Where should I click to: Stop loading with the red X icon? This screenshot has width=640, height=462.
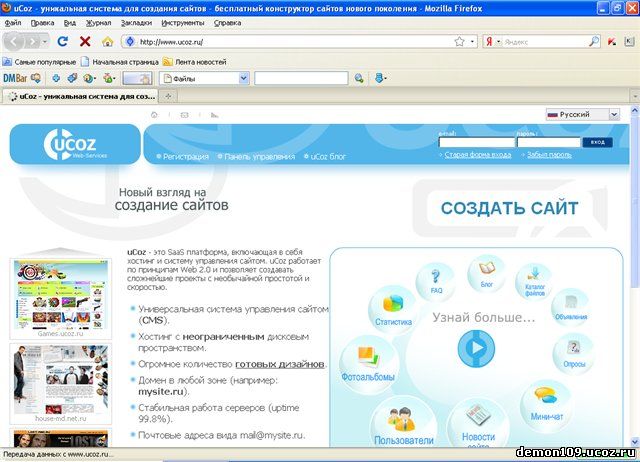[85, 41]
